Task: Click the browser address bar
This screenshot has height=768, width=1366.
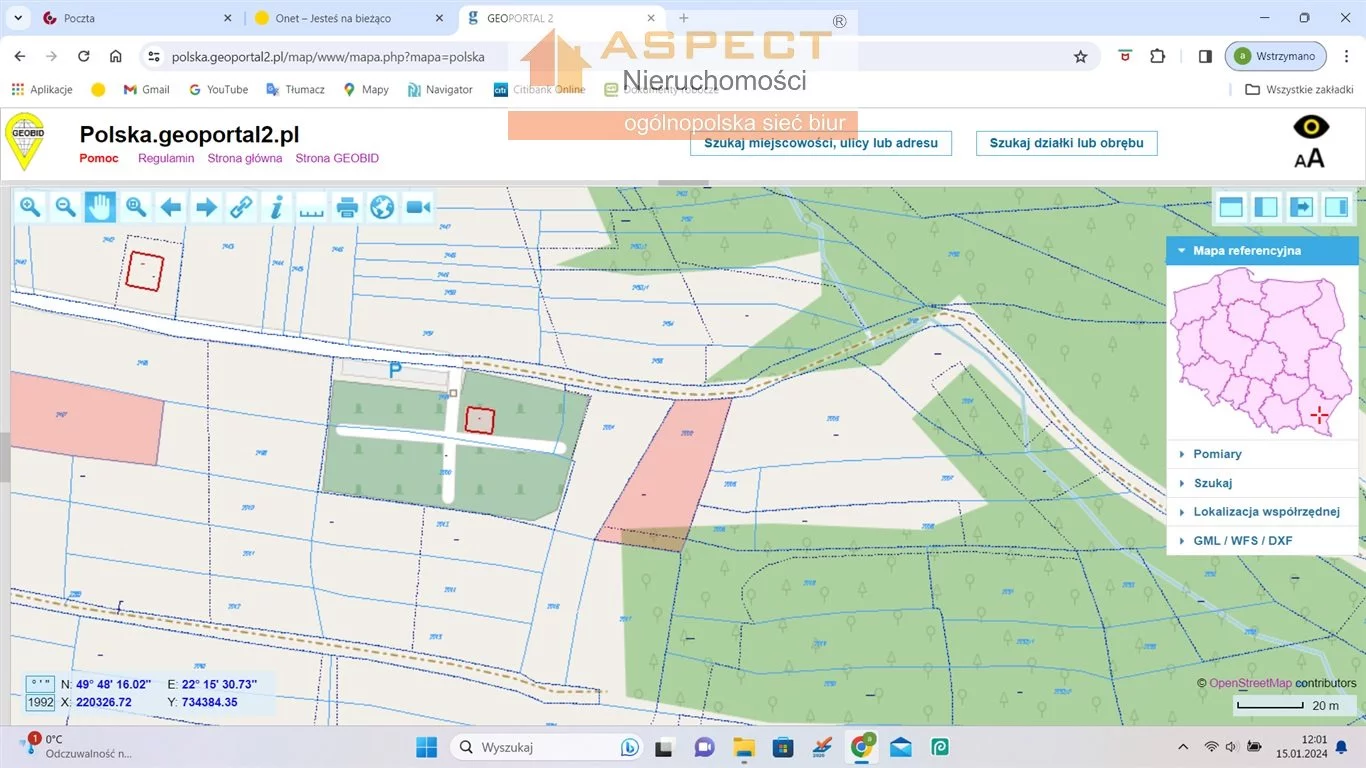Action: tap(600, 57)
